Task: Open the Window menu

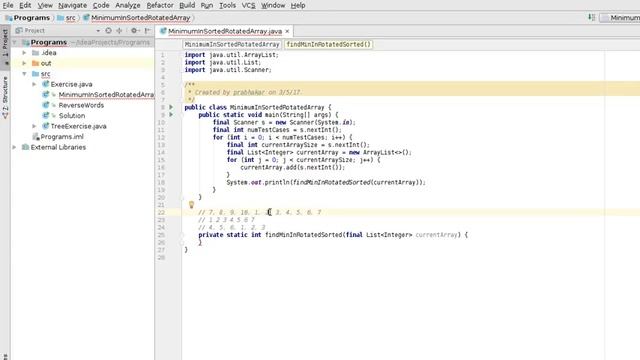Action: [273, 5]
